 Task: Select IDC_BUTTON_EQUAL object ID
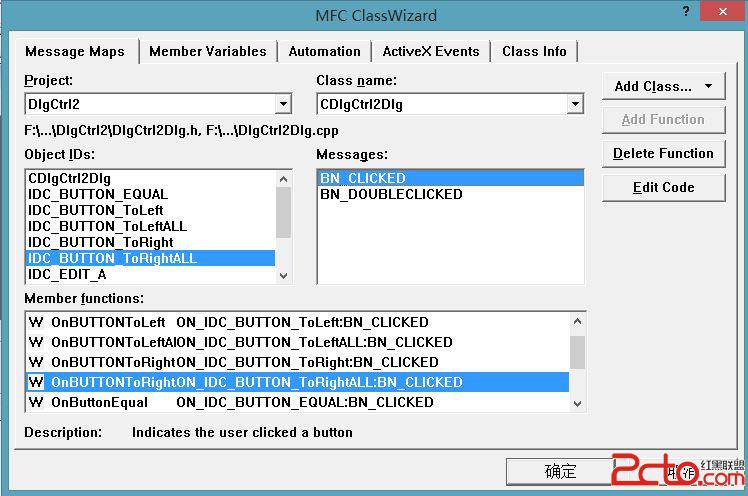[150, 194]
